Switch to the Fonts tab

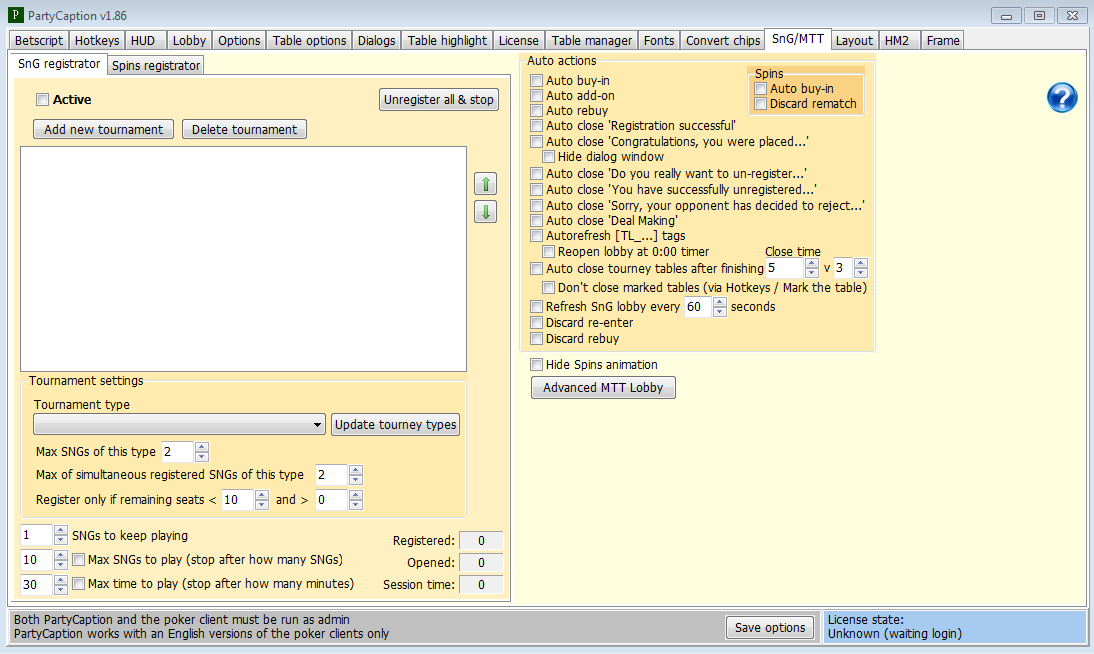659,40
